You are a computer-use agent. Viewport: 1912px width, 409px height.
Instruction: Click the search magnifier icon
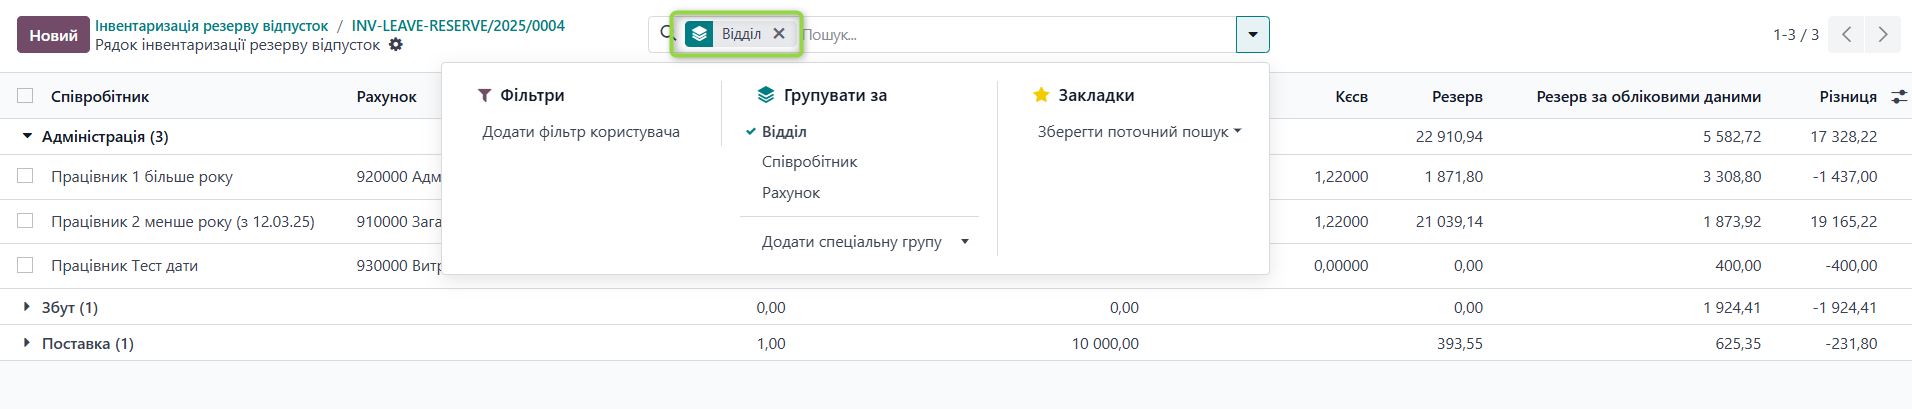(x=667, y=33)
